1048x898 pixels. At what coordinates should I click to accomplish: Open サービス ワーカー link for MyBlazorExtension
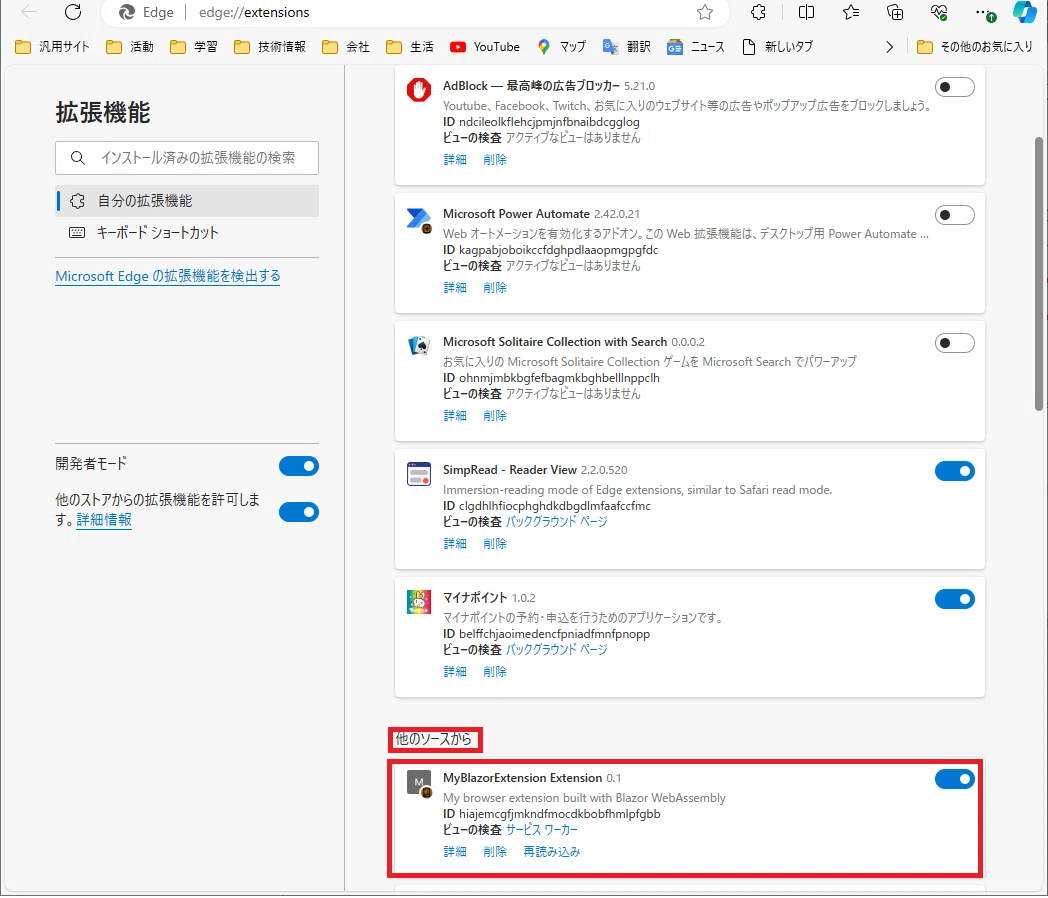pyautogui.click(x=541, y=830)
